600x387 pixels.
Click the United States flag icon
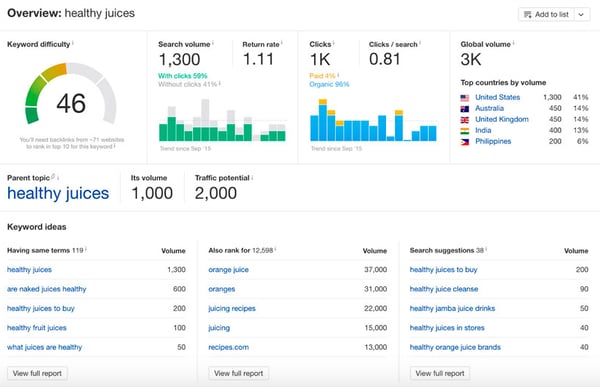tap(465, 98)
